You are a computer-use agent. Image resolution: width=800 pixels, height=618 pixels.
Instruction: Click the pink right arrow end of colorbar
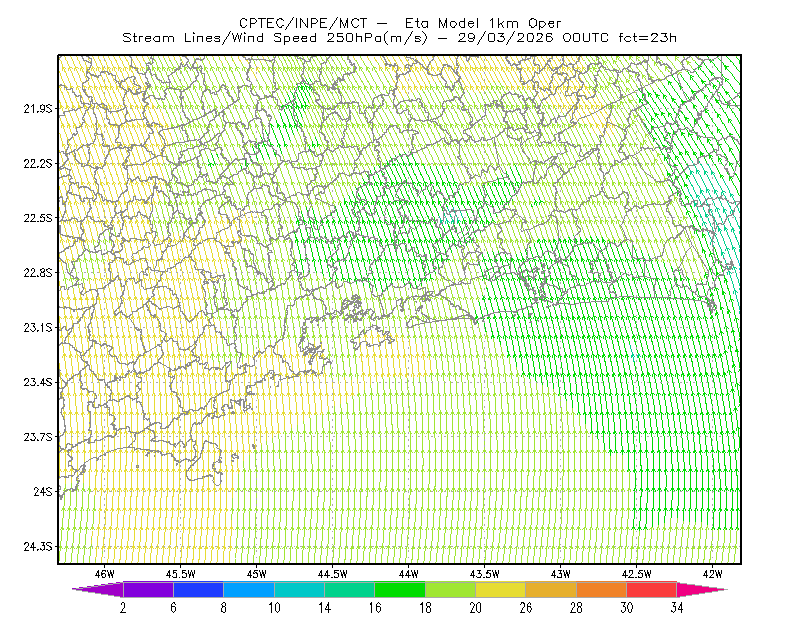point(700,589)
